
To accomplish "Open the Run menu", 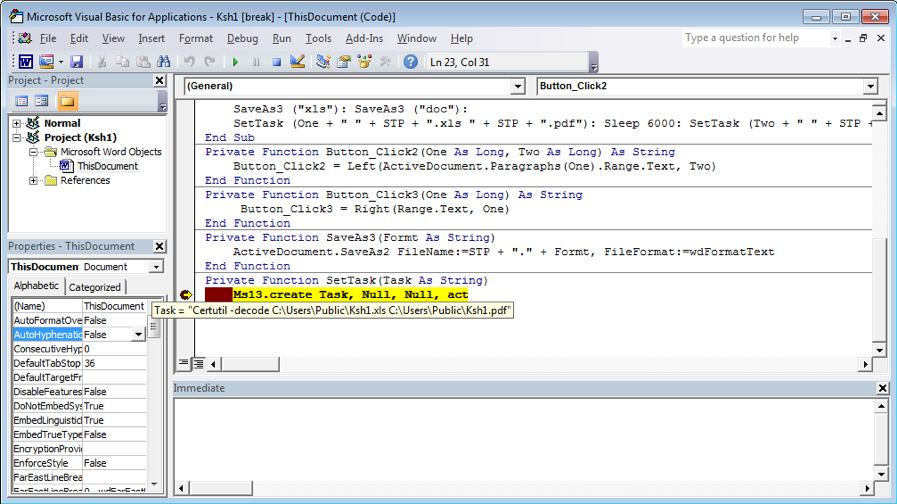I will pyautogui.click(x=281, y=39).
